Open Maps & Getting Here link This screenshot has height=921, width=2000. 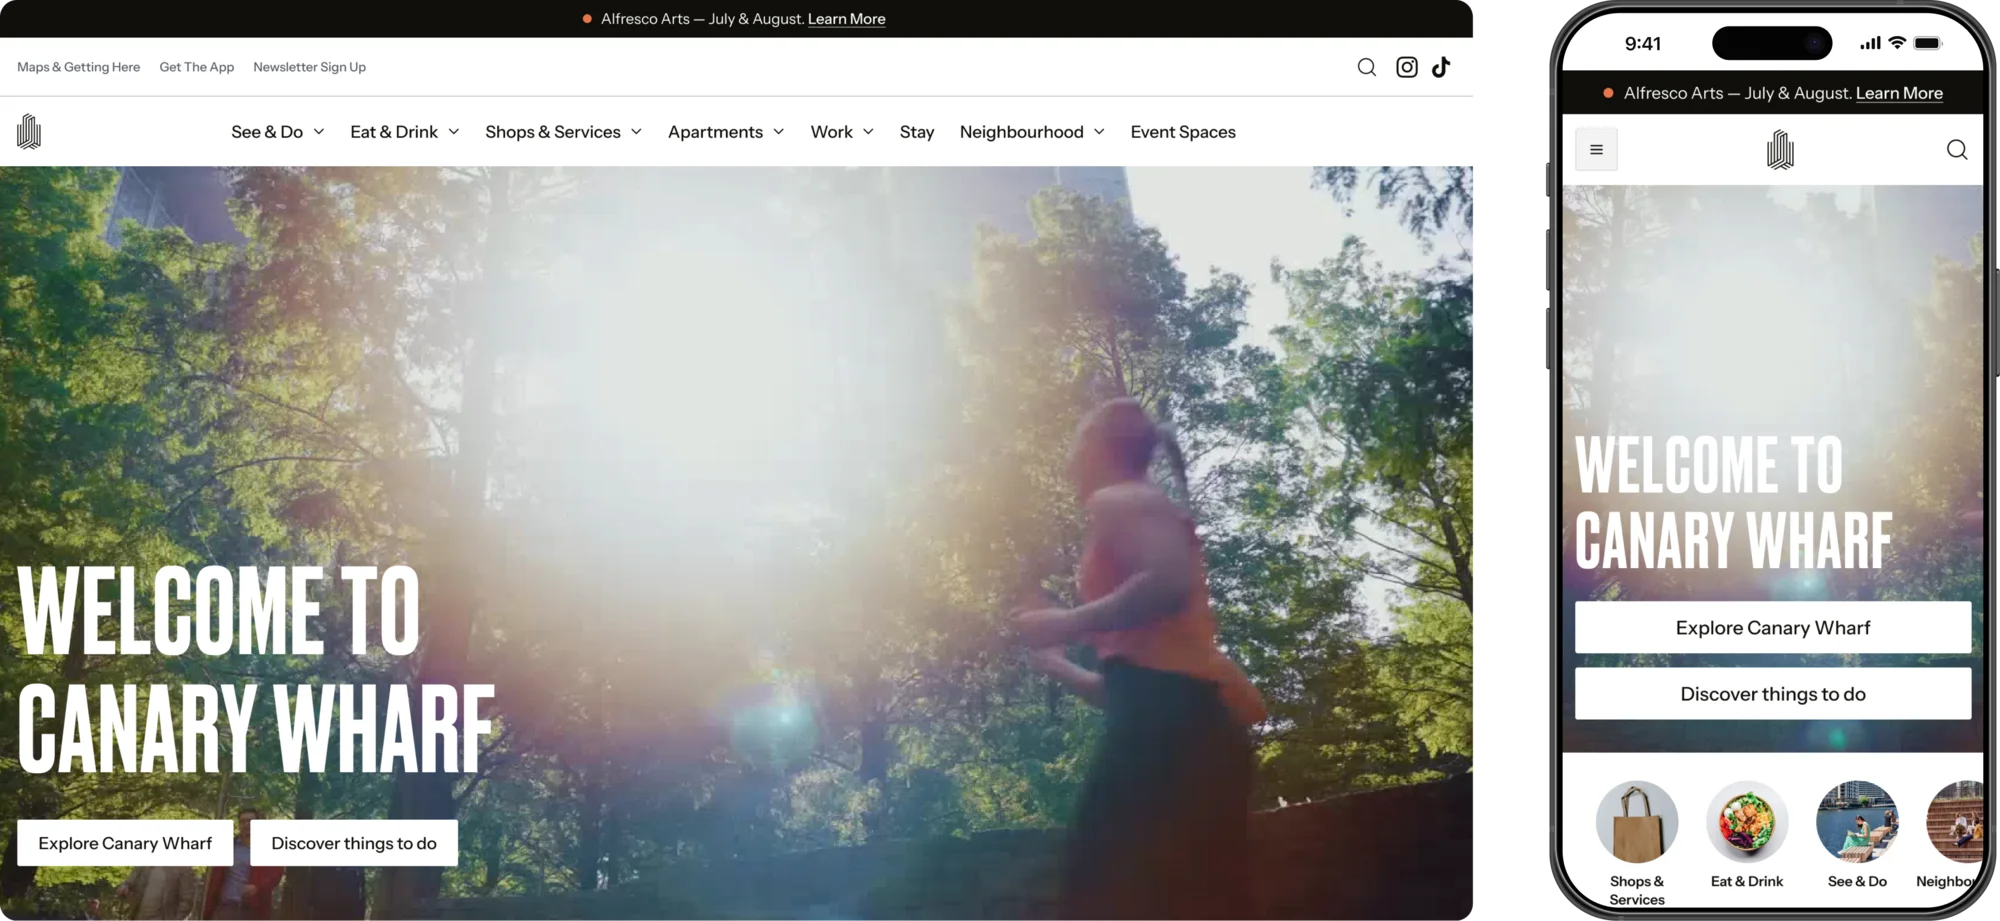coord(78,67)
